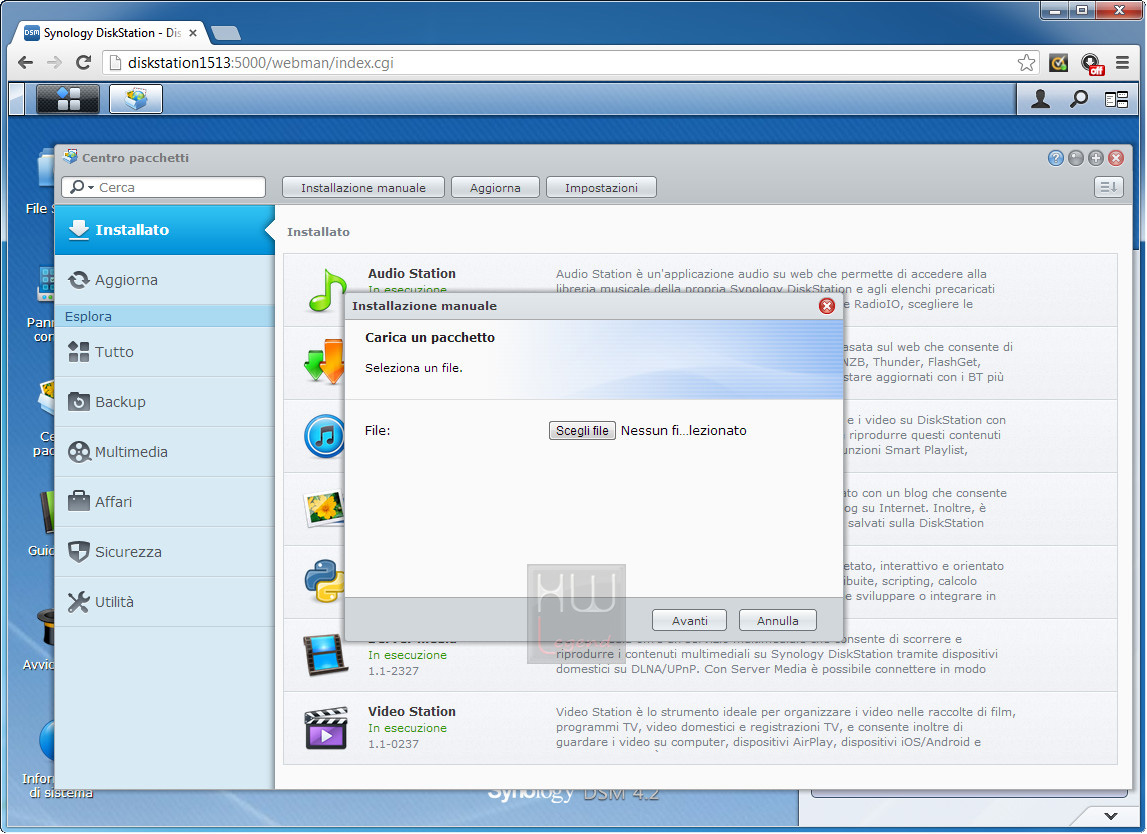1147x834 pixels.
Task: Click the Audio Station package icon
Action: point(326,290)
